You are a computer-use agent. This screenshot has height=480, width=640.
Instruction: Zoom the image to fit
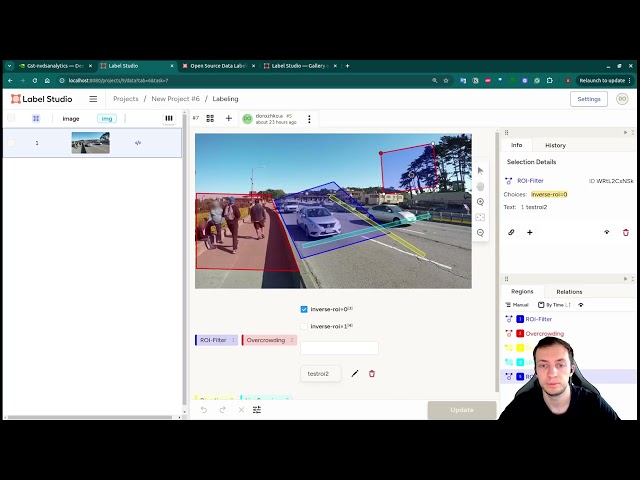pos(480,217)
